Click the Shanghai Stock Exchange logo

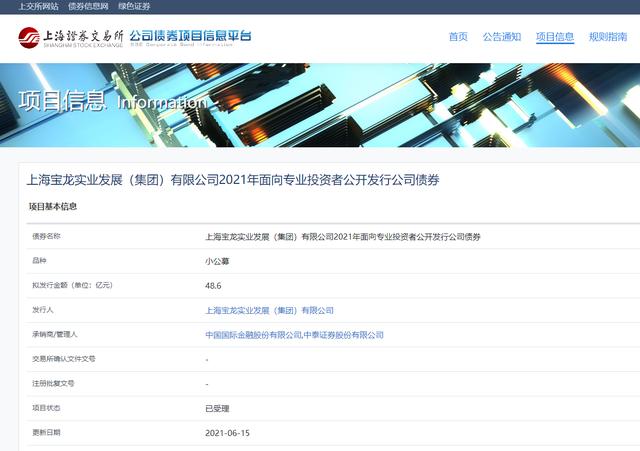click(71, 38)
